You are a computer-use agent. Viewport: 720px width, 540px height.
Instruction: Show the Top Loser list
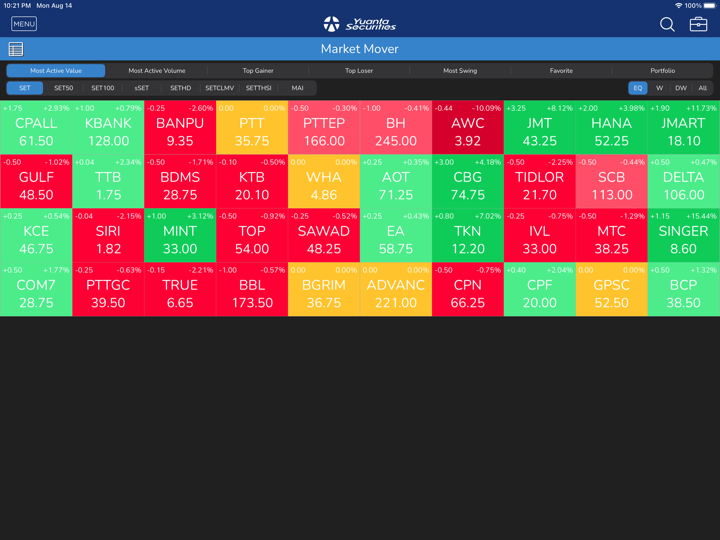tap(359, 71)
